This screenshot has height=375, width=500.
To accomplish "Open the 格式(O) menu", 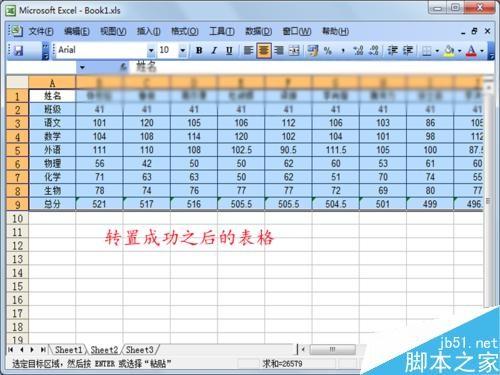I will [x=185, y=32].
